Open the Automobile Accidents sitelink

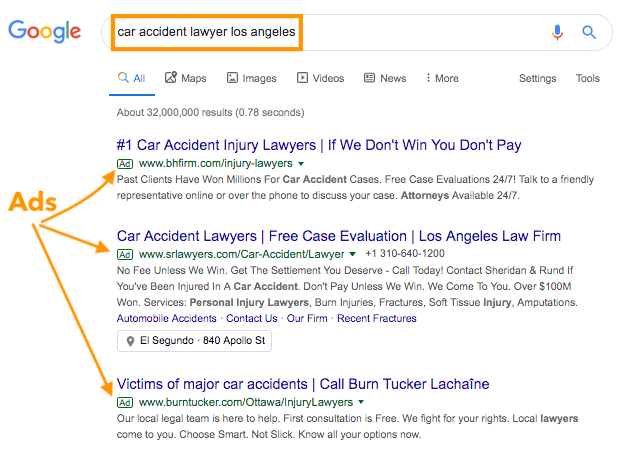pos(166,318)
